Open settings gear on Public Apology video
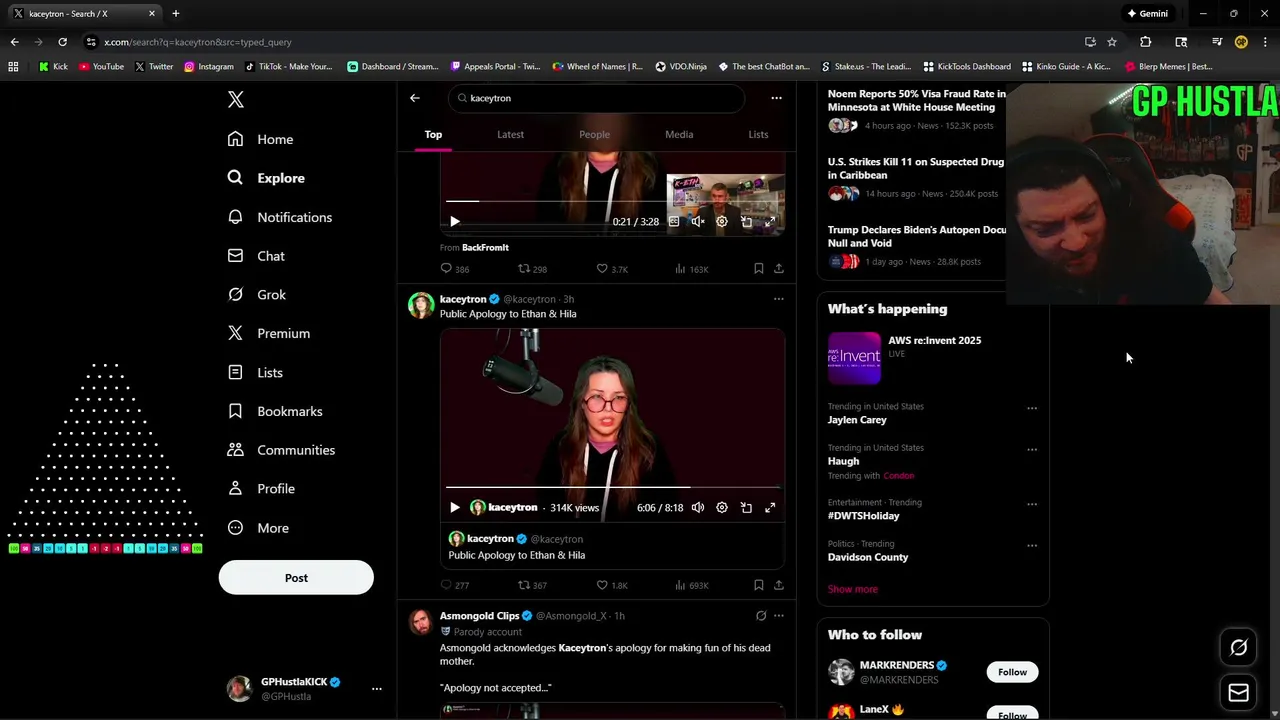Image resolution: width=1280 pixels, height=720 pixels. point(722,508)
